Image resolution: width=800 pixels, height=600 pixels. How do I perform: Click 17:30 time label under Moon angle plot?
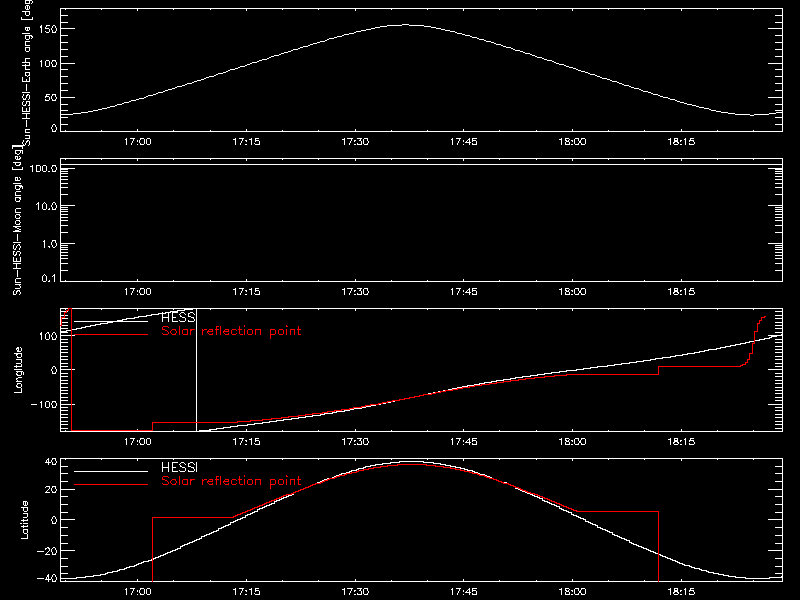[355, 292]
